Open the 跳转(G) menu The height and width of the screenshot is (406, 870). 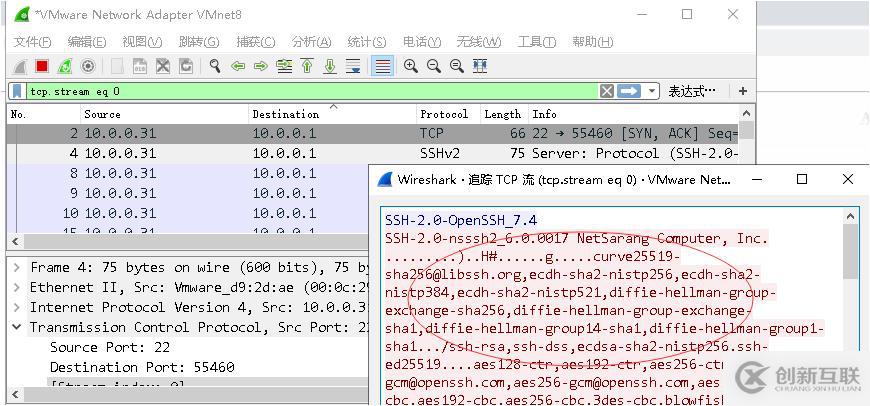click(x=199, y=42)
